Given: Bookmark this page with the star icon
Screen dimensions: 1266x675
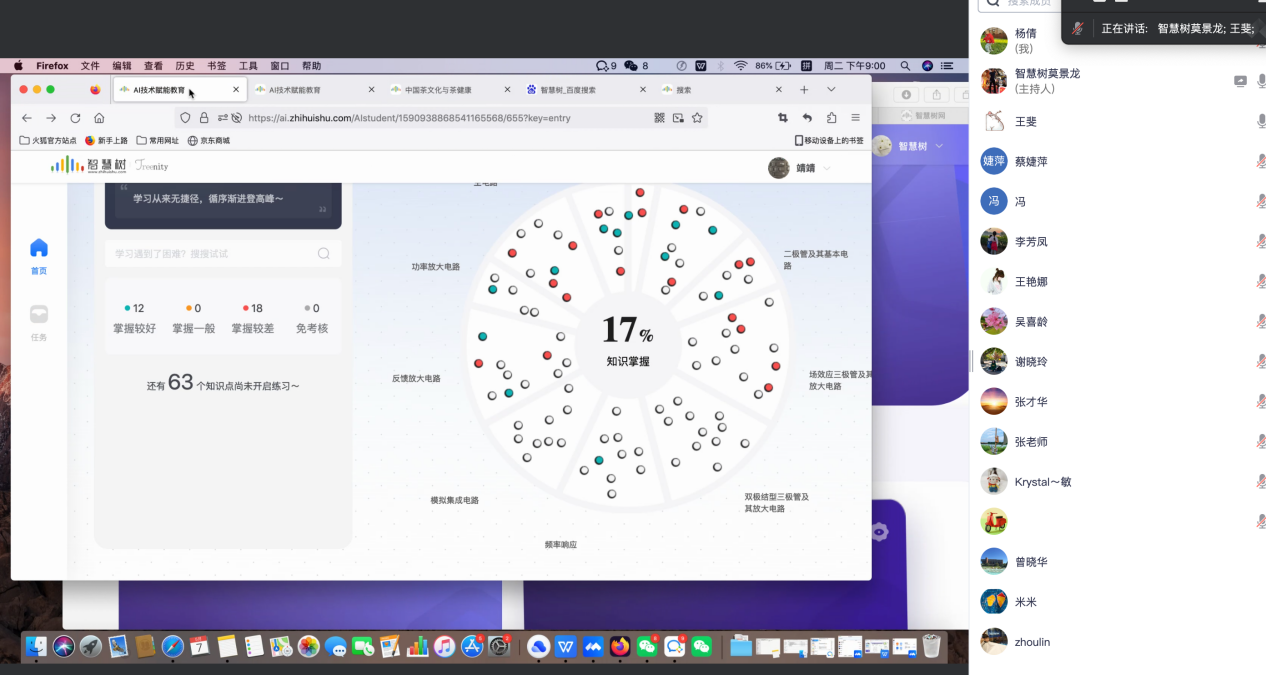Looking at the screenshot, I should [x=697, y=118].
